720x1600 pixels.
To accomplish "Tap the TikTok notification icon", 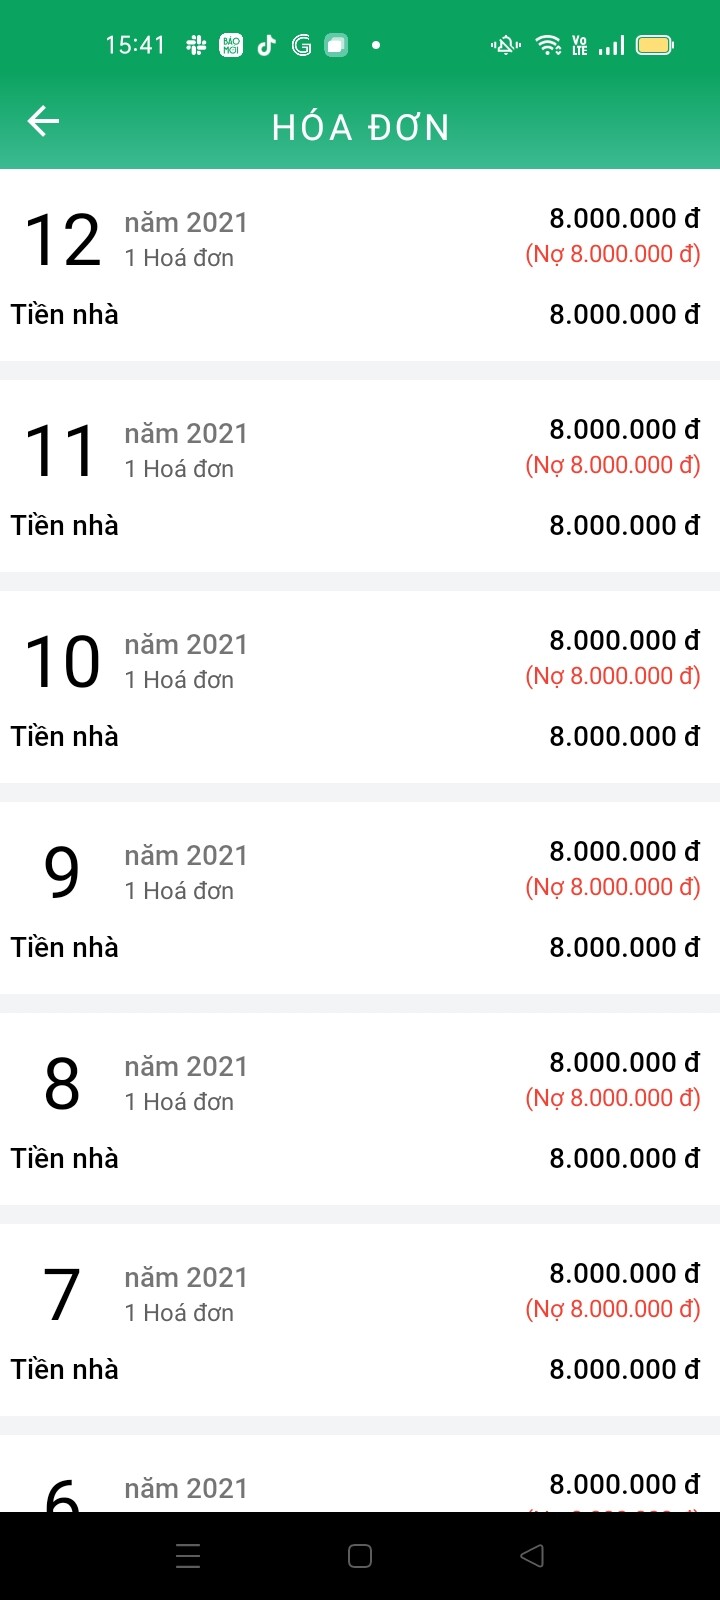I will click(266, 45).
